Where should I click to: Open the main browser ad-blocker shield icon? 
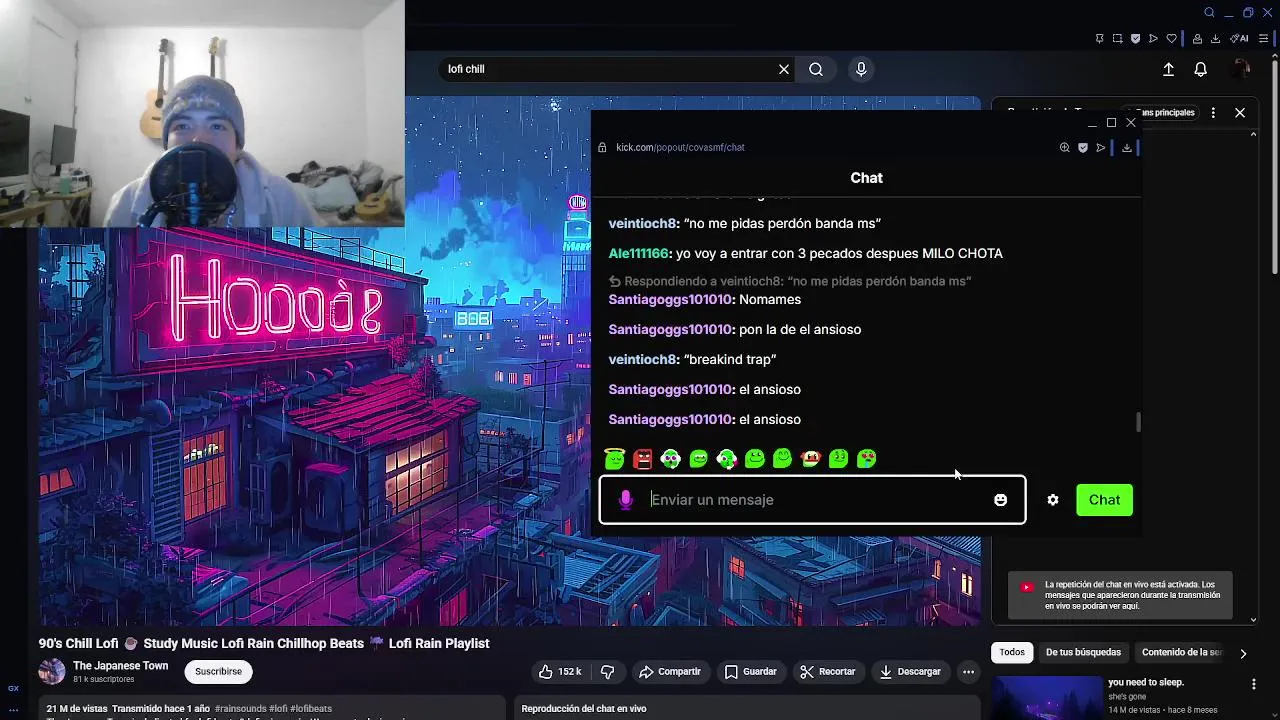1135,39
